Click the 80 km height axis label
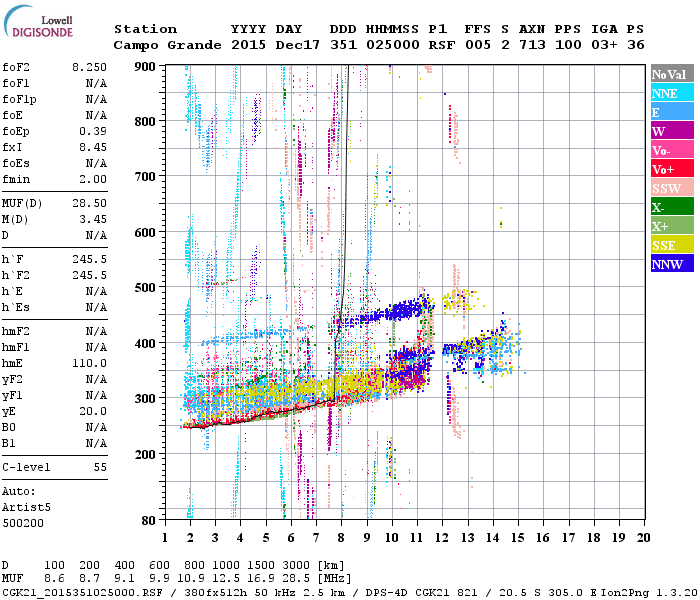The width and height of the screenshot is (700, 600). tap(148, 520)
